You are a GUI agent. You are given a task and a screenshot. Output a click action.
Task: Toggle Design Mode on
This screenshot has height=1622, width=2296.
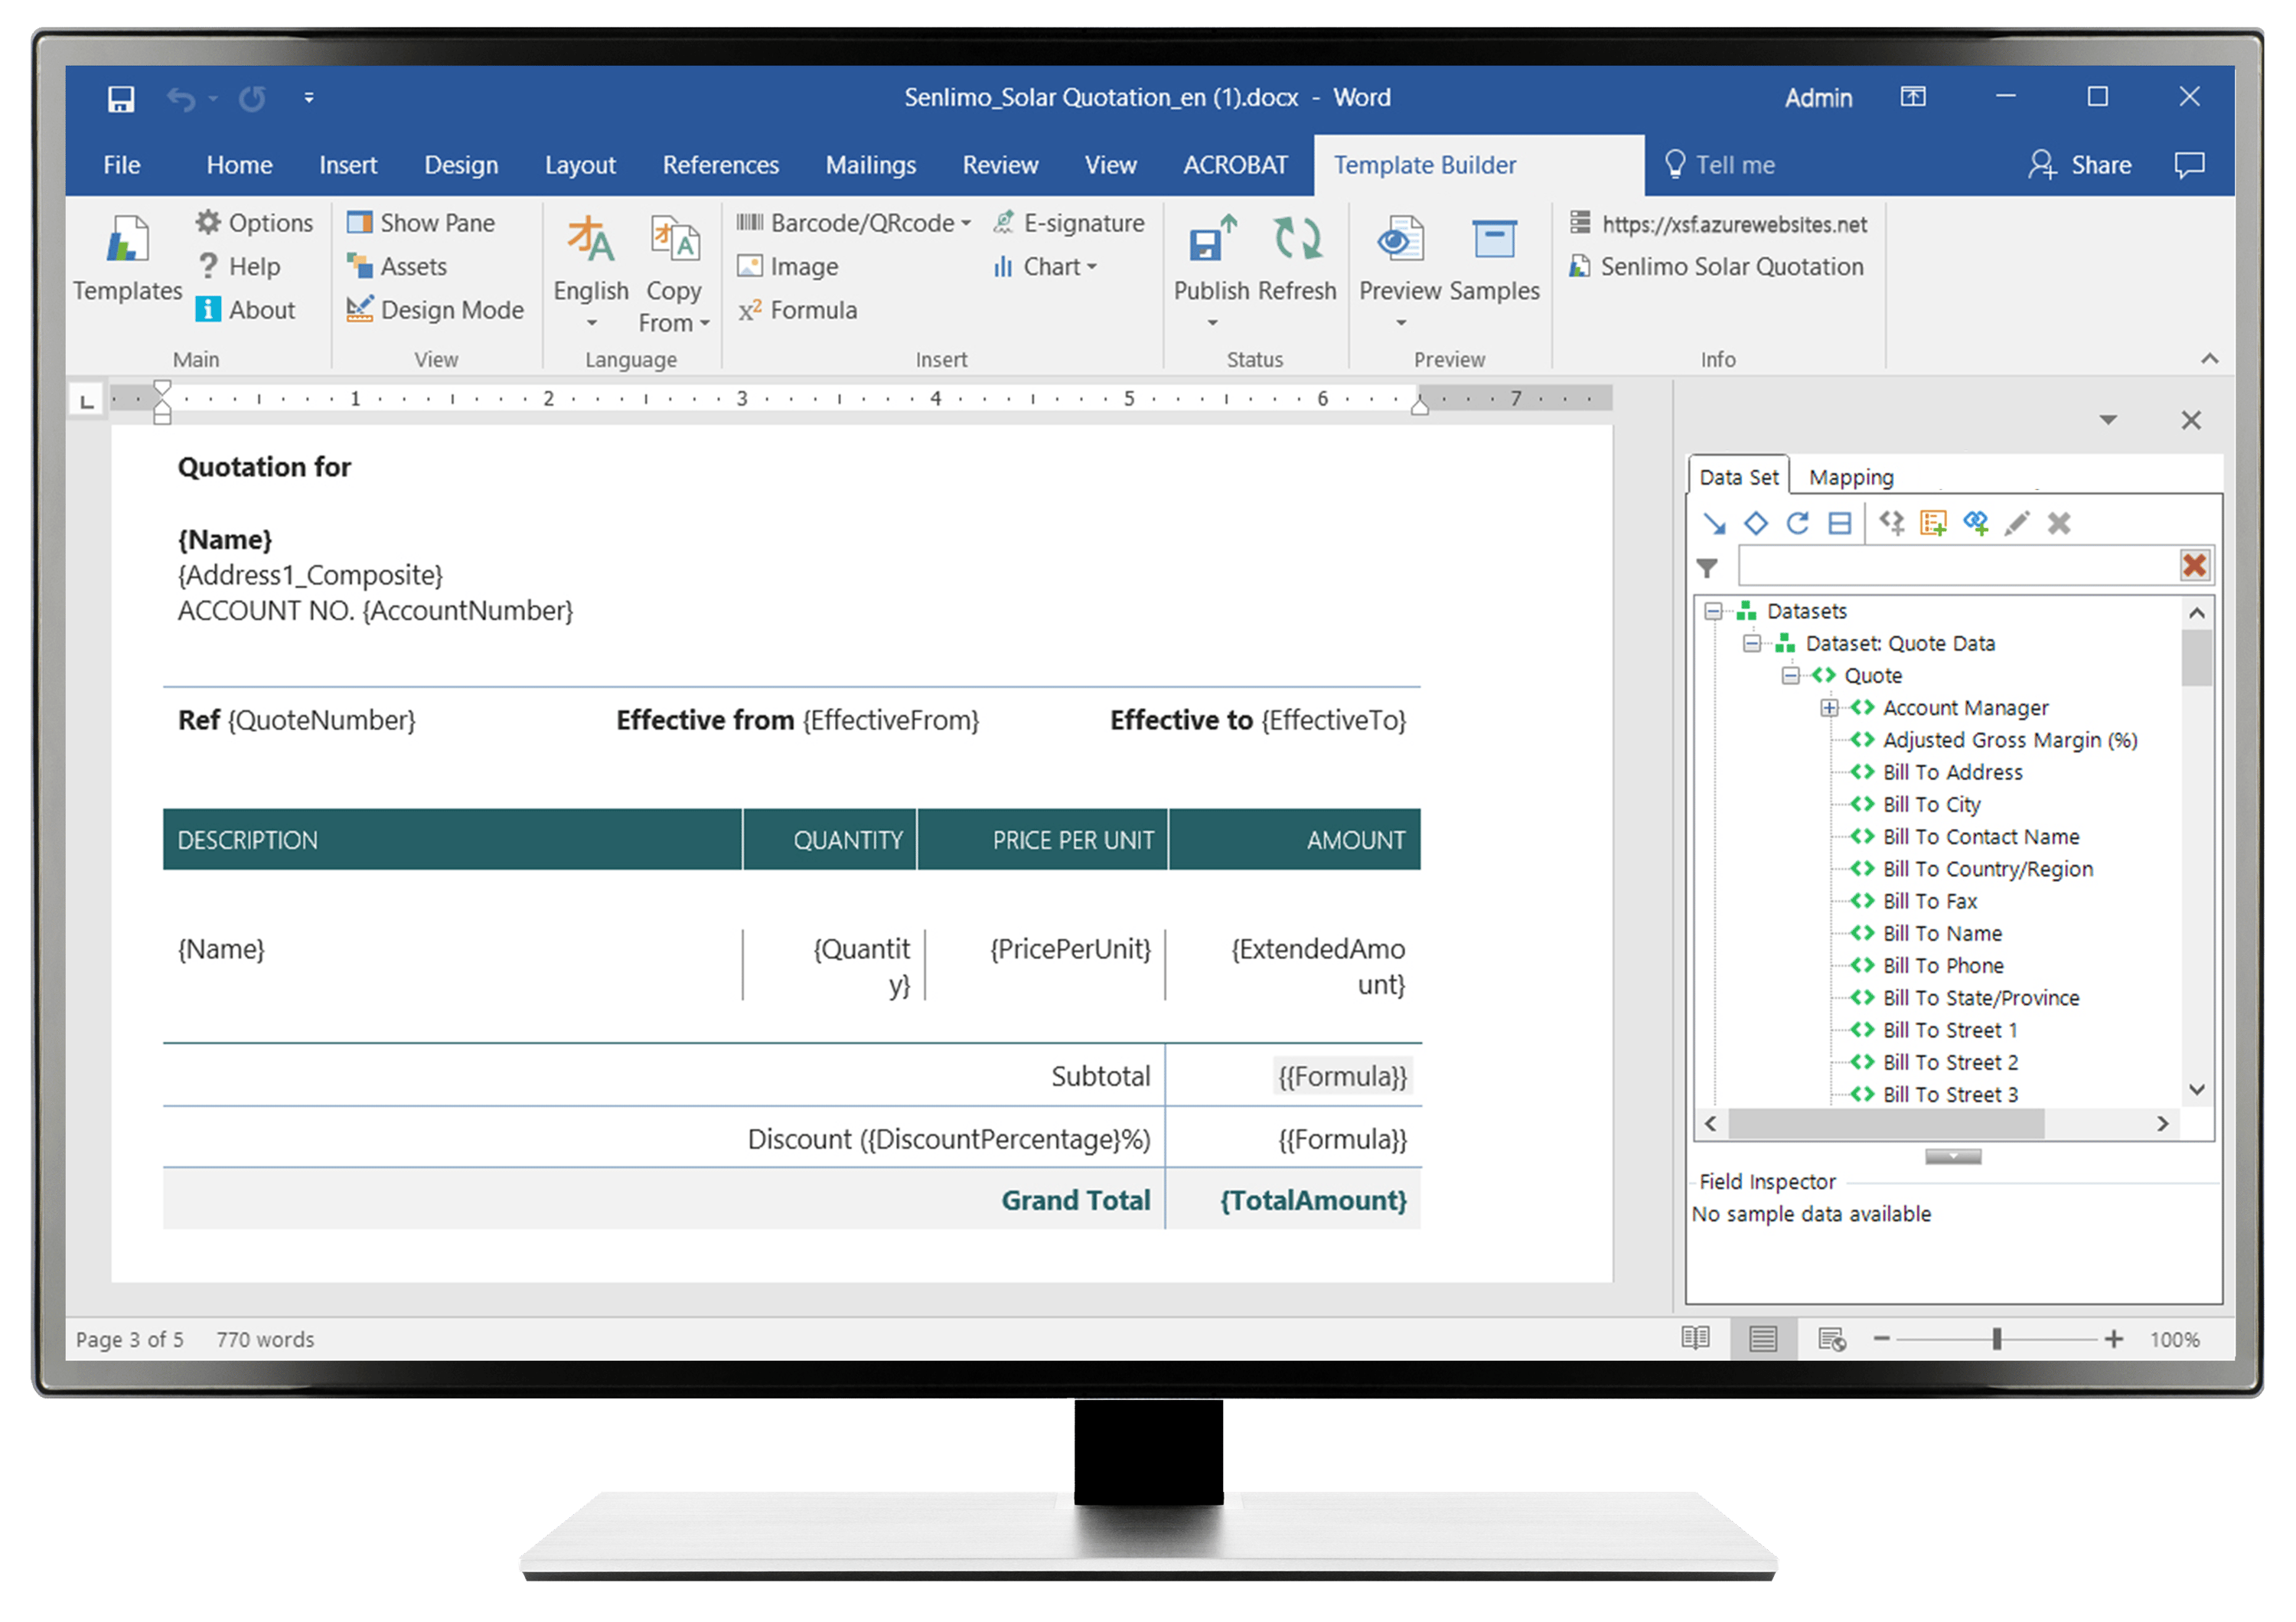tap(436, 310)
